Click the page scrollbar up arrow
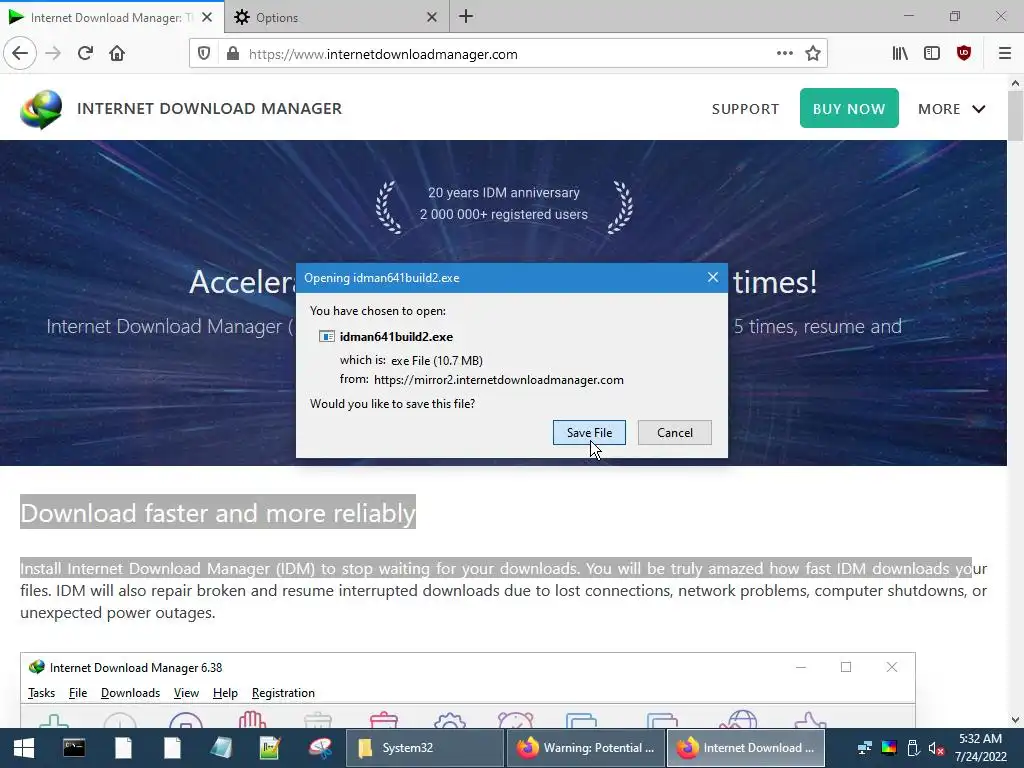 (x=1015, y=83)
